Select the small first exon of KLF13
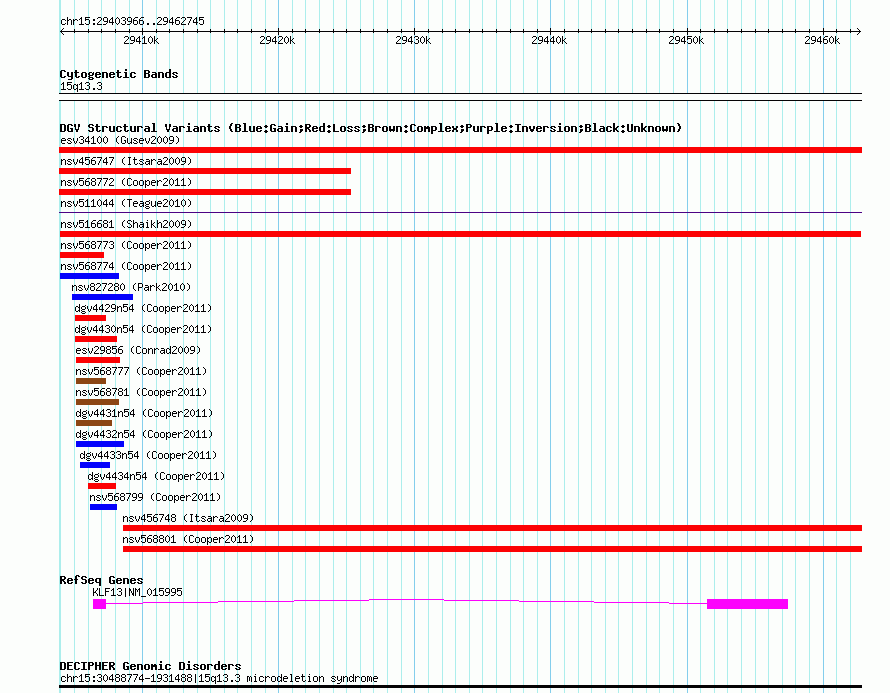The image size is (890, 693). (x=99, y=604)
